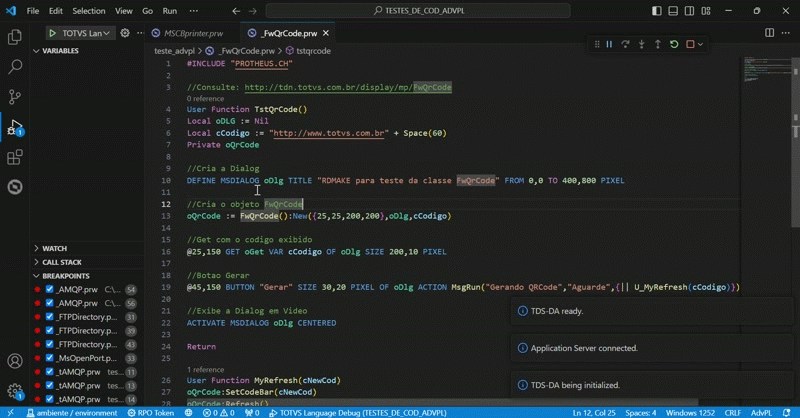Open the View menu
This screenshot has height=418, width=800.
point(123,11)
